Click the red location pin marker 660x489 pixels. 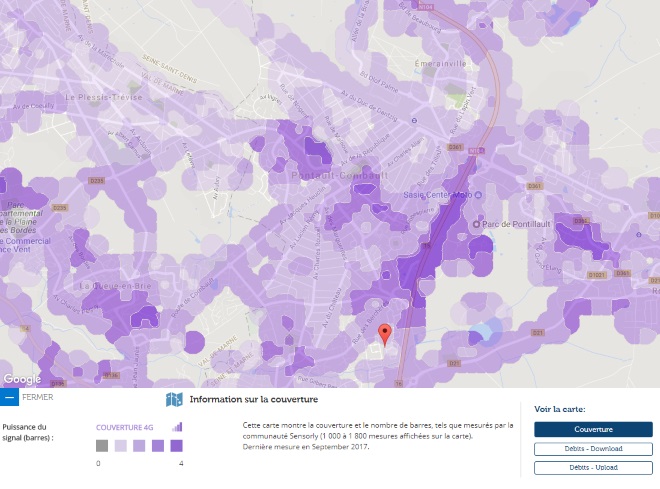tap(384, 334)
